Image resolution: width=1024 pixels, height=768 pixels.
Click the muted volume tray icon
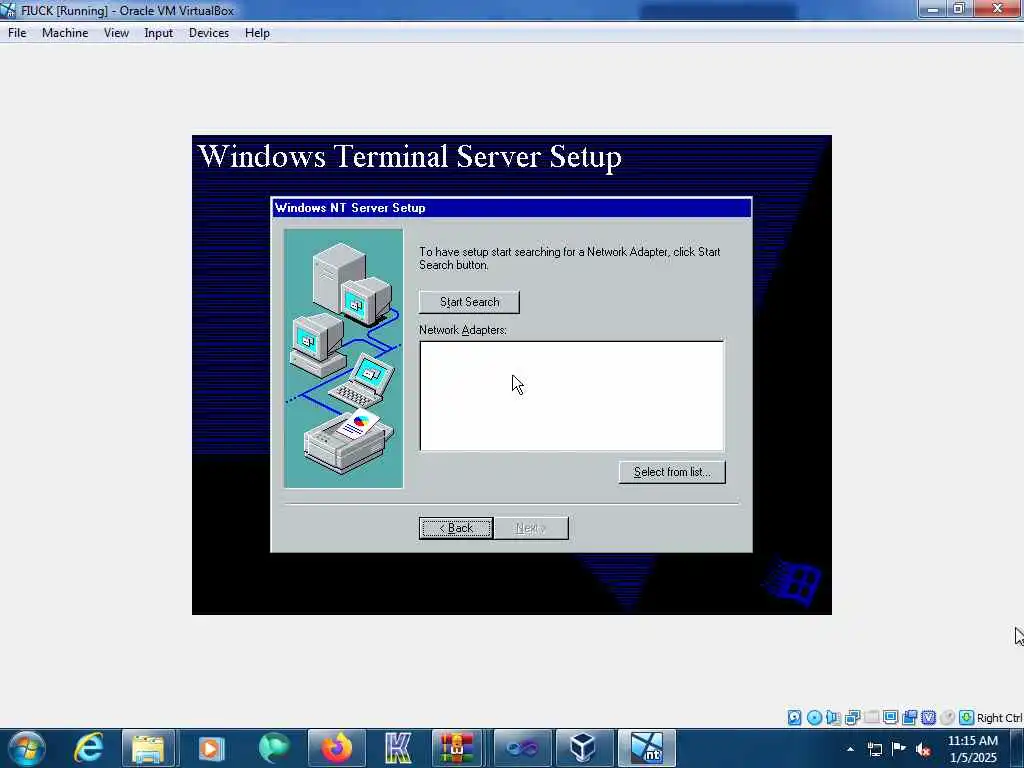pos(923,750)
